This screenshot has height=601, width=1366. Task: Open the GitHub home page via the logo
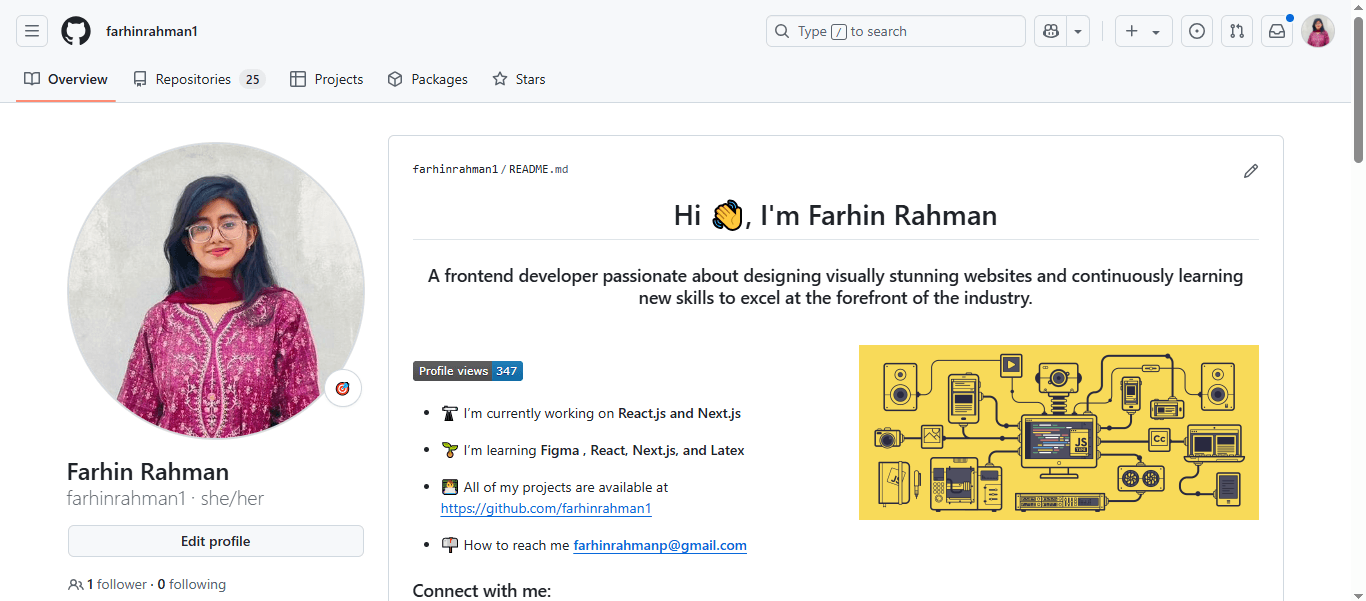pos(75,31)
